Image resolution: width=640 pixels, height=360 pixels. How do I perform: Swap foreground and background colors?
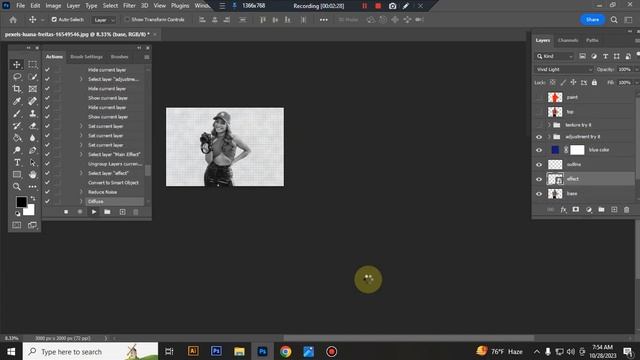pyautogui.click(x=33, y=199)
